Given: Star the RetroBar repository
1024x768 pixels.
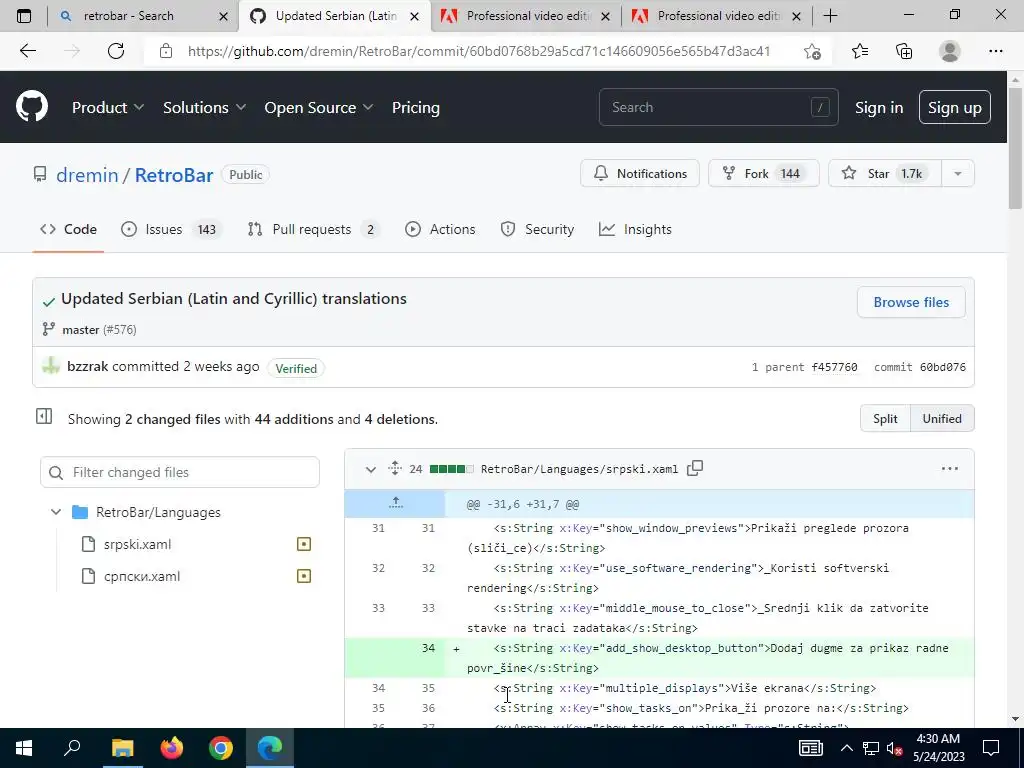Looking at the screenshot, I should click(x=885, y=174).
